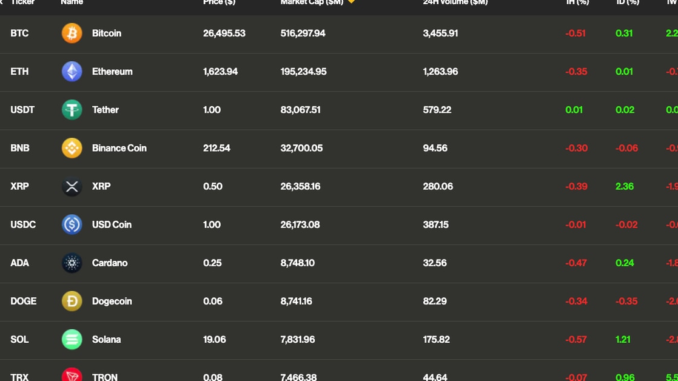Sort by Market Cap column arrow

352,2
